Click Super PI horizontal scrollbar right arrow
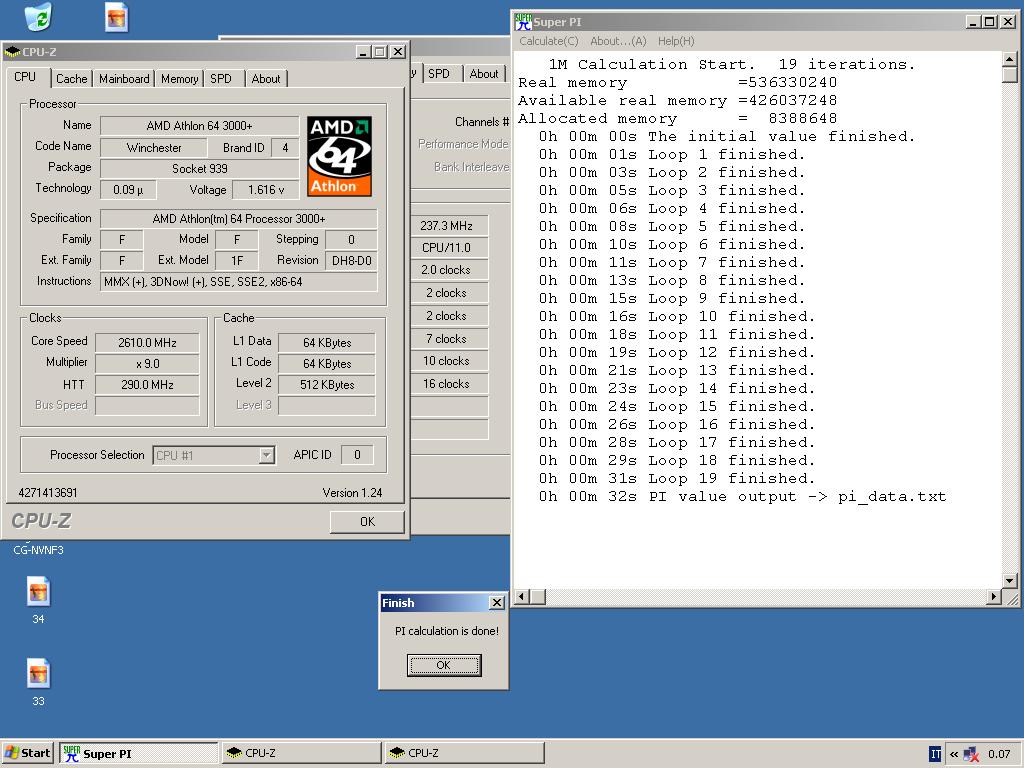 pos(994,596)
